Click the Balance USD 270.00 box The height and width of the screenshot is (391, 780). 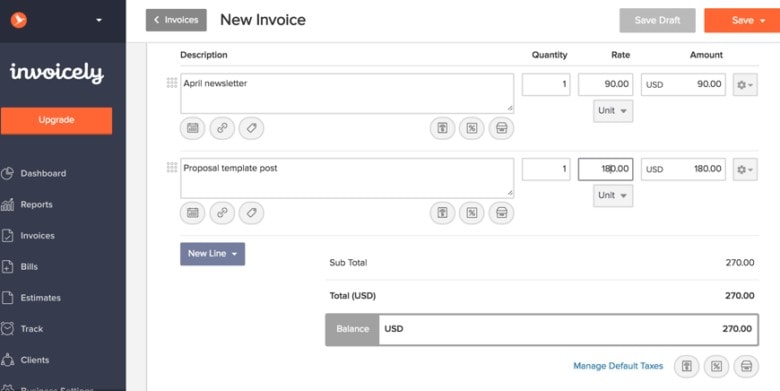coord(542,329)
